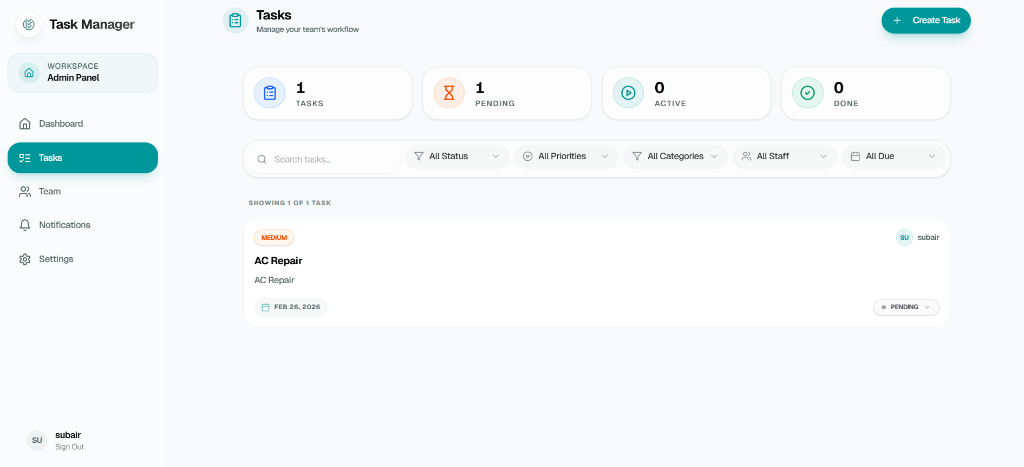Click the Task Manager logo icon
The image size is (1024, 467).
[29, 24]
